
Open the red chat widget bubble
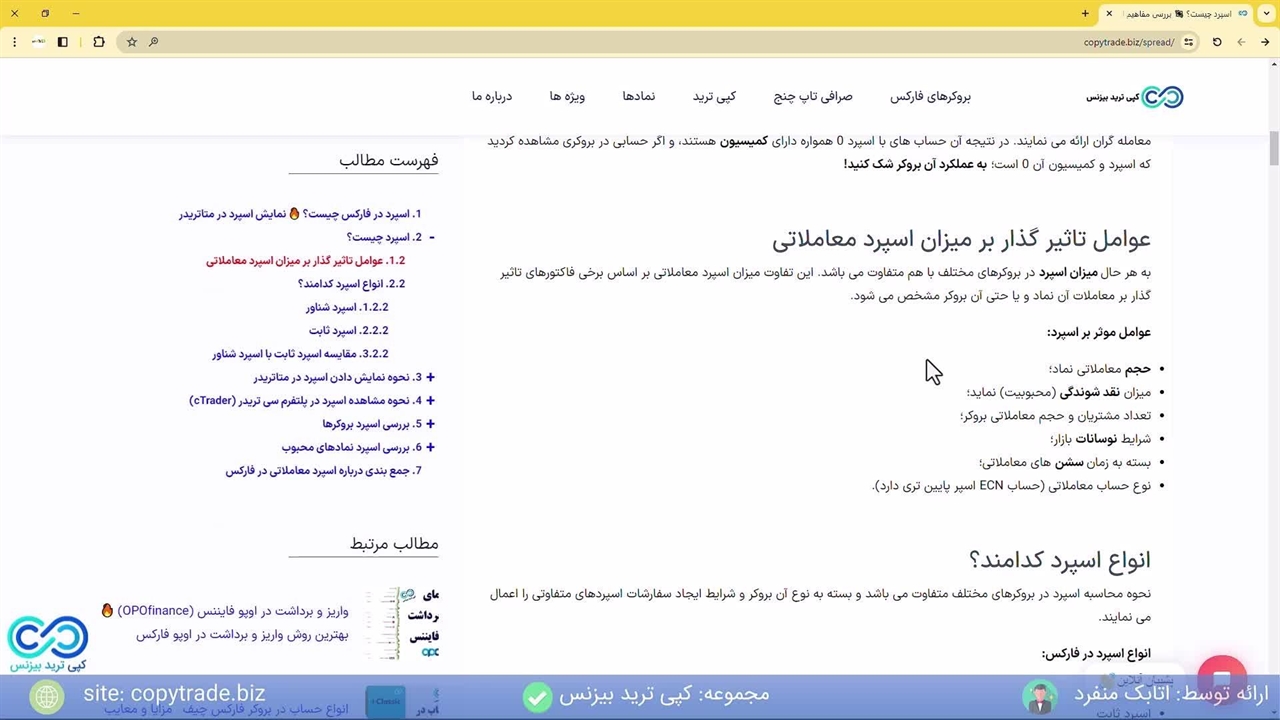[x=1221, y=673]
